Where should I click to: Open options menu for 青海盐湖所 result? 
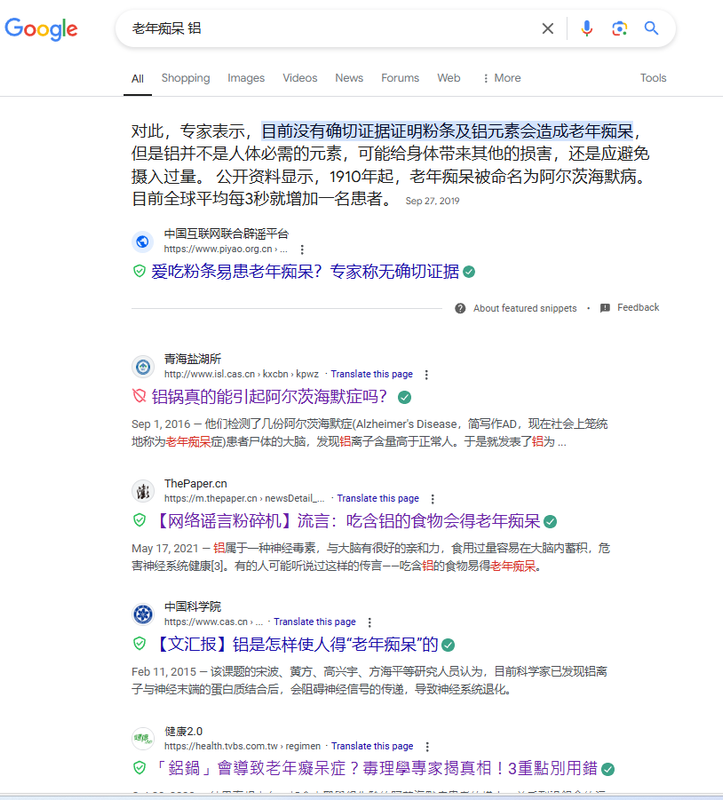click(427, 374)
